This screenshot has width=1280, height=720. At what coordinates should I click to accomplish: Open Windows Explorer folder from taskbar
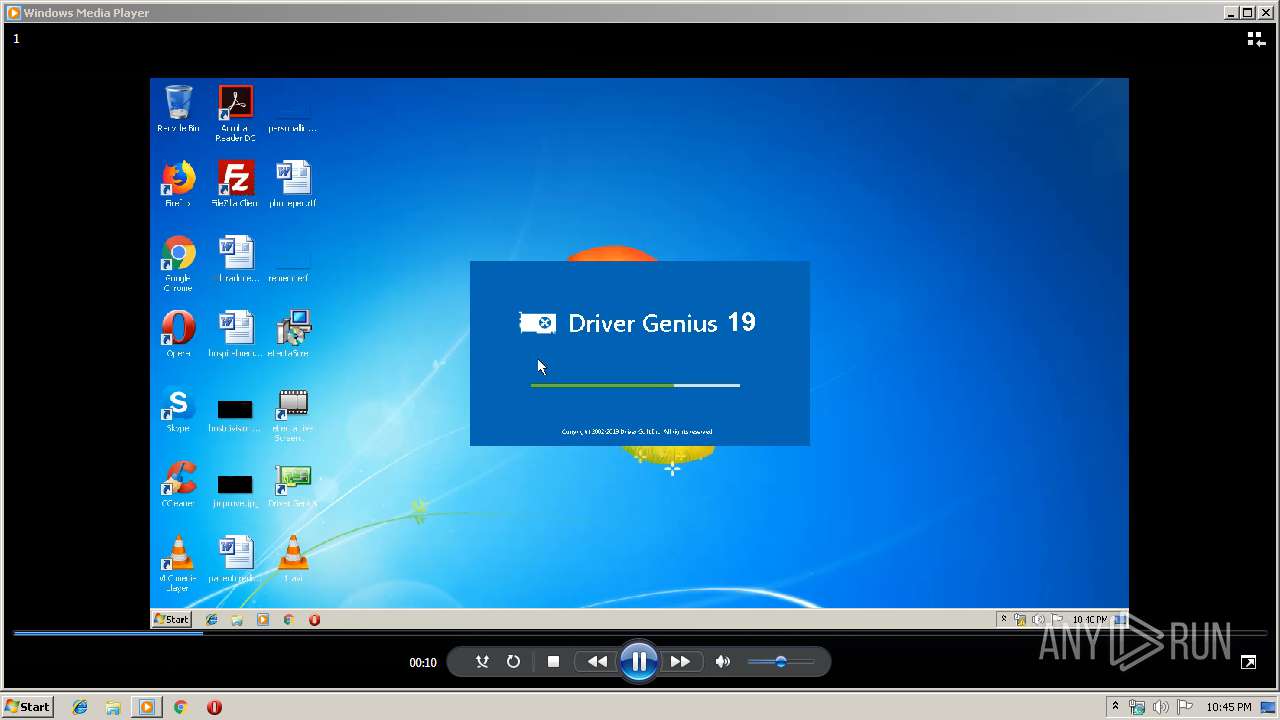coord(113,707)
